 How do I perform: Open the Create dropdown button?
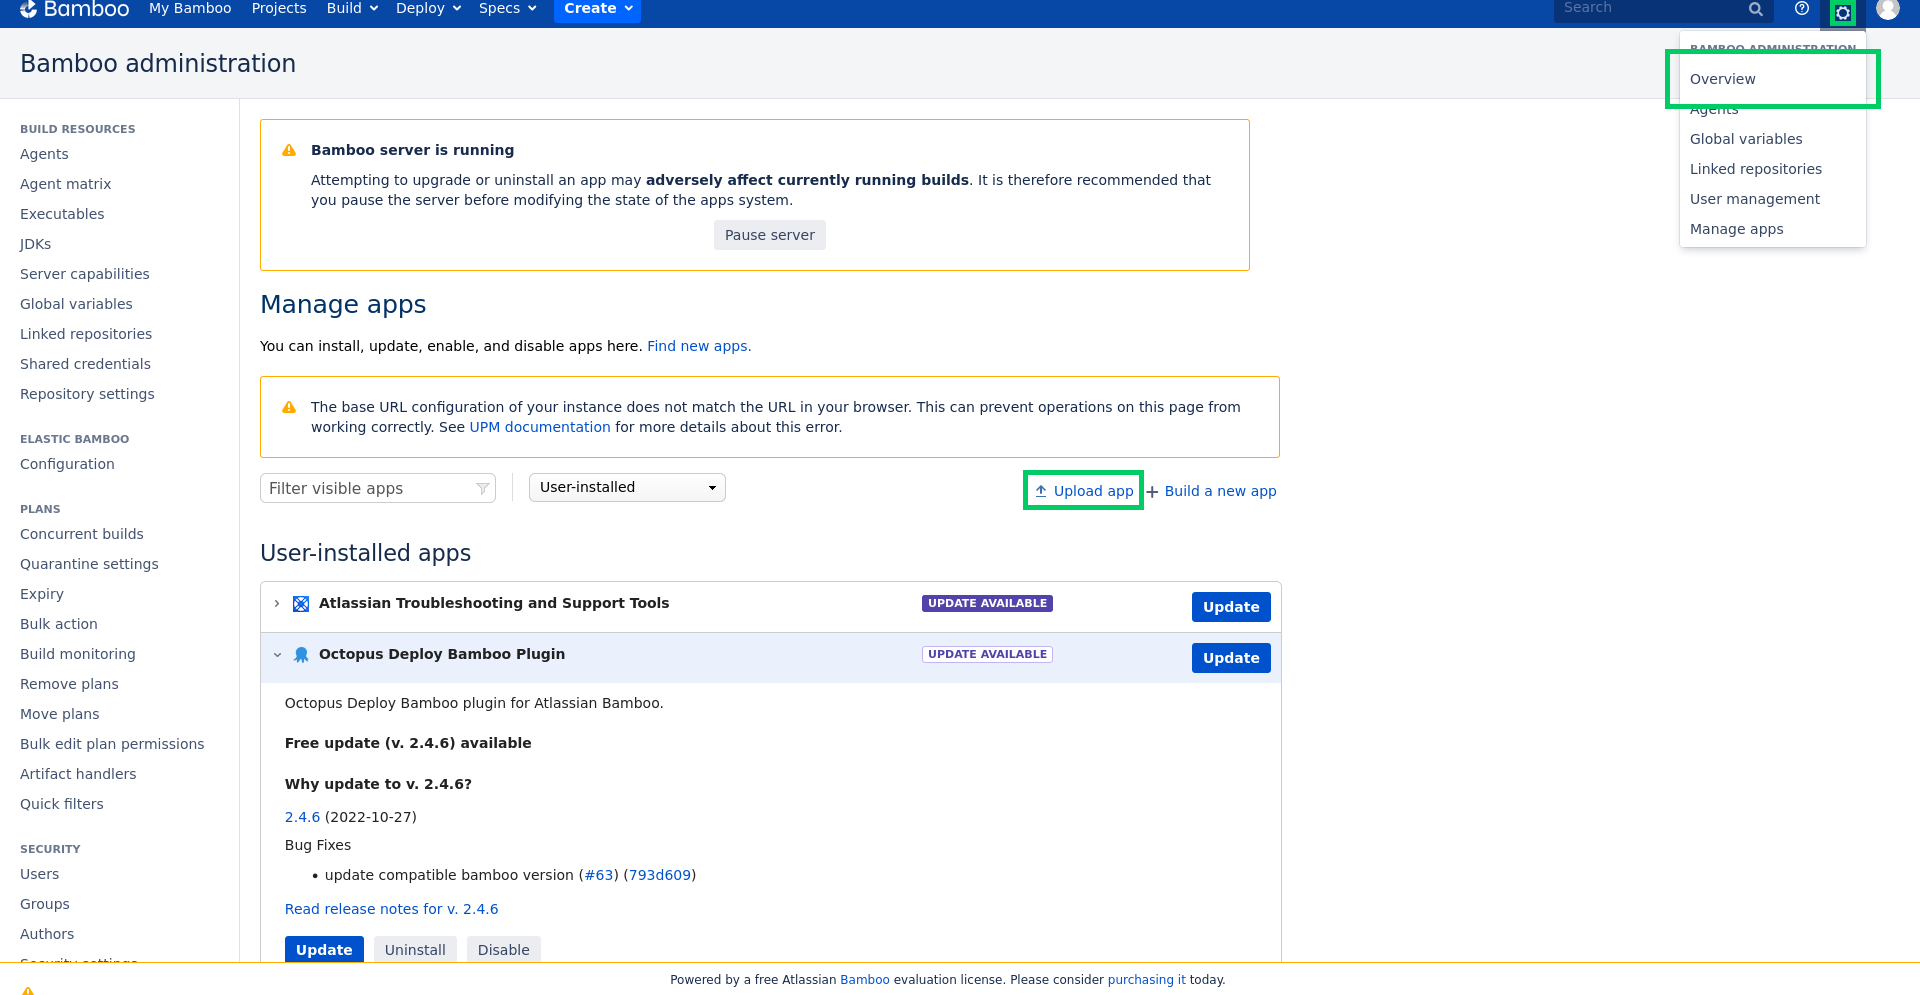click(x=597, y=9)
